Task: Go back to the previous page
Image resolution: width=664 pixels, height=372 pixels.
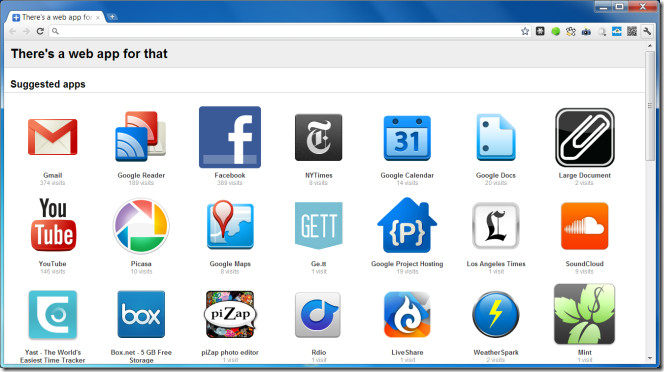Action: pyautogui.click(x=13, y=31)
